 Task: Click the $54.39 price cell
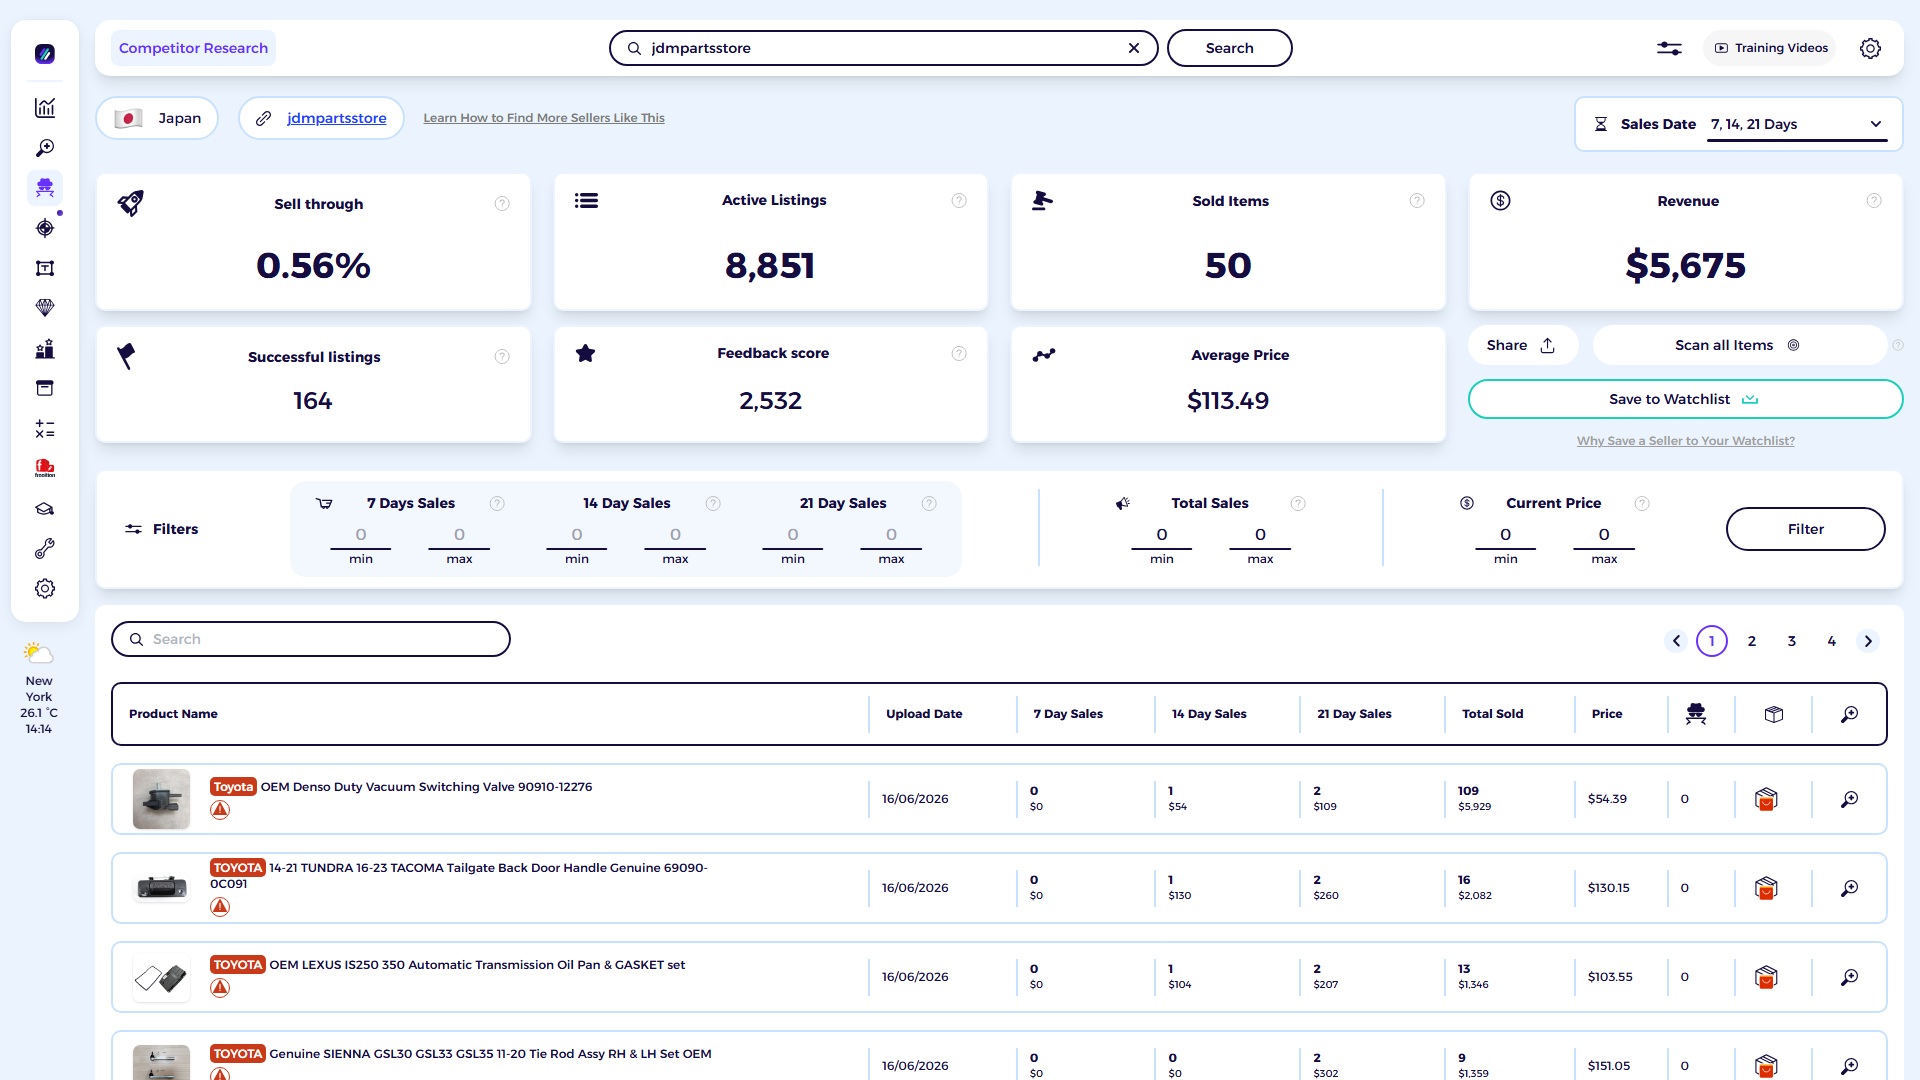[1607, 799]
